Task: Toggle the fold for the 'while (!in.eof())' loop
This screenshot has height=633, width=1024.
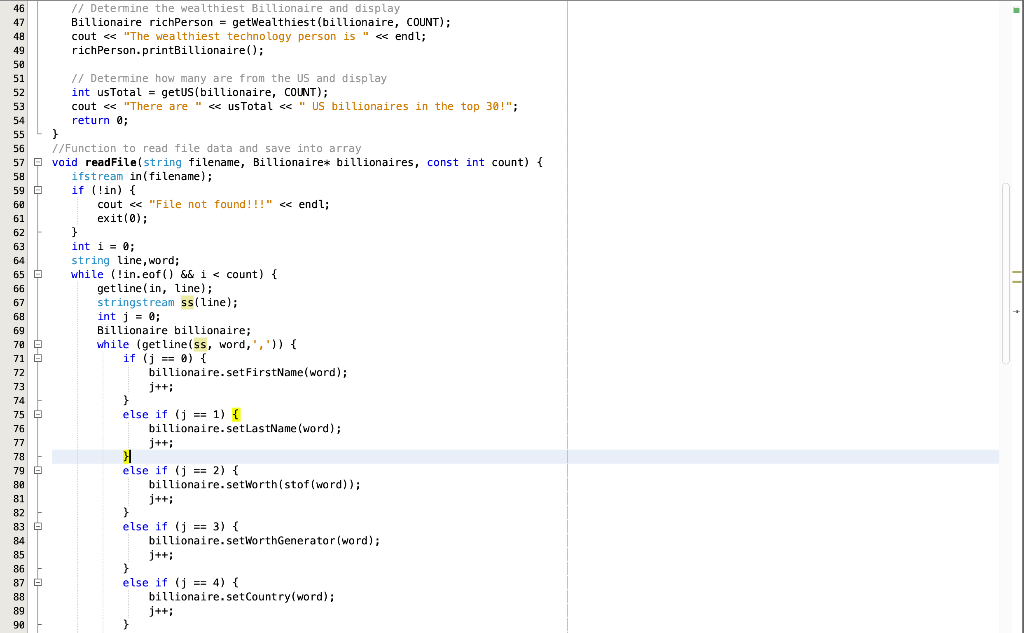Action: 37,274
